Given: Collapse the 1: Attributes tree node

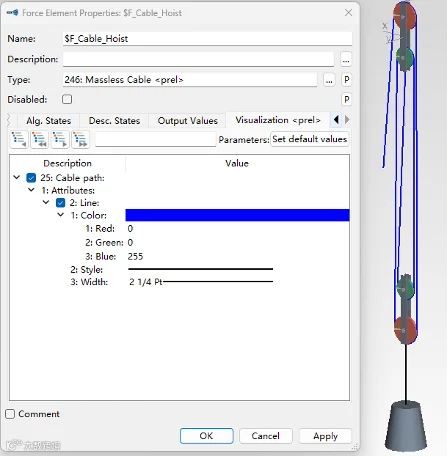Looking at the screenshot, I should (31, 190).
